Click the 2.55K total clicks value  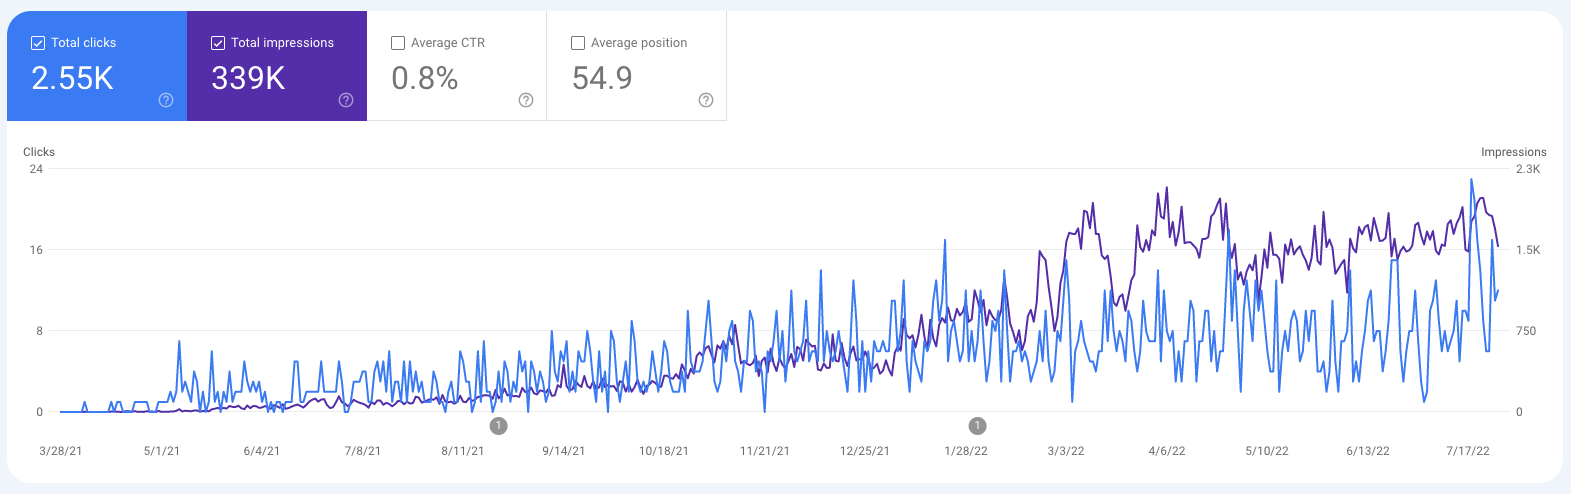[x=72, y=78]
